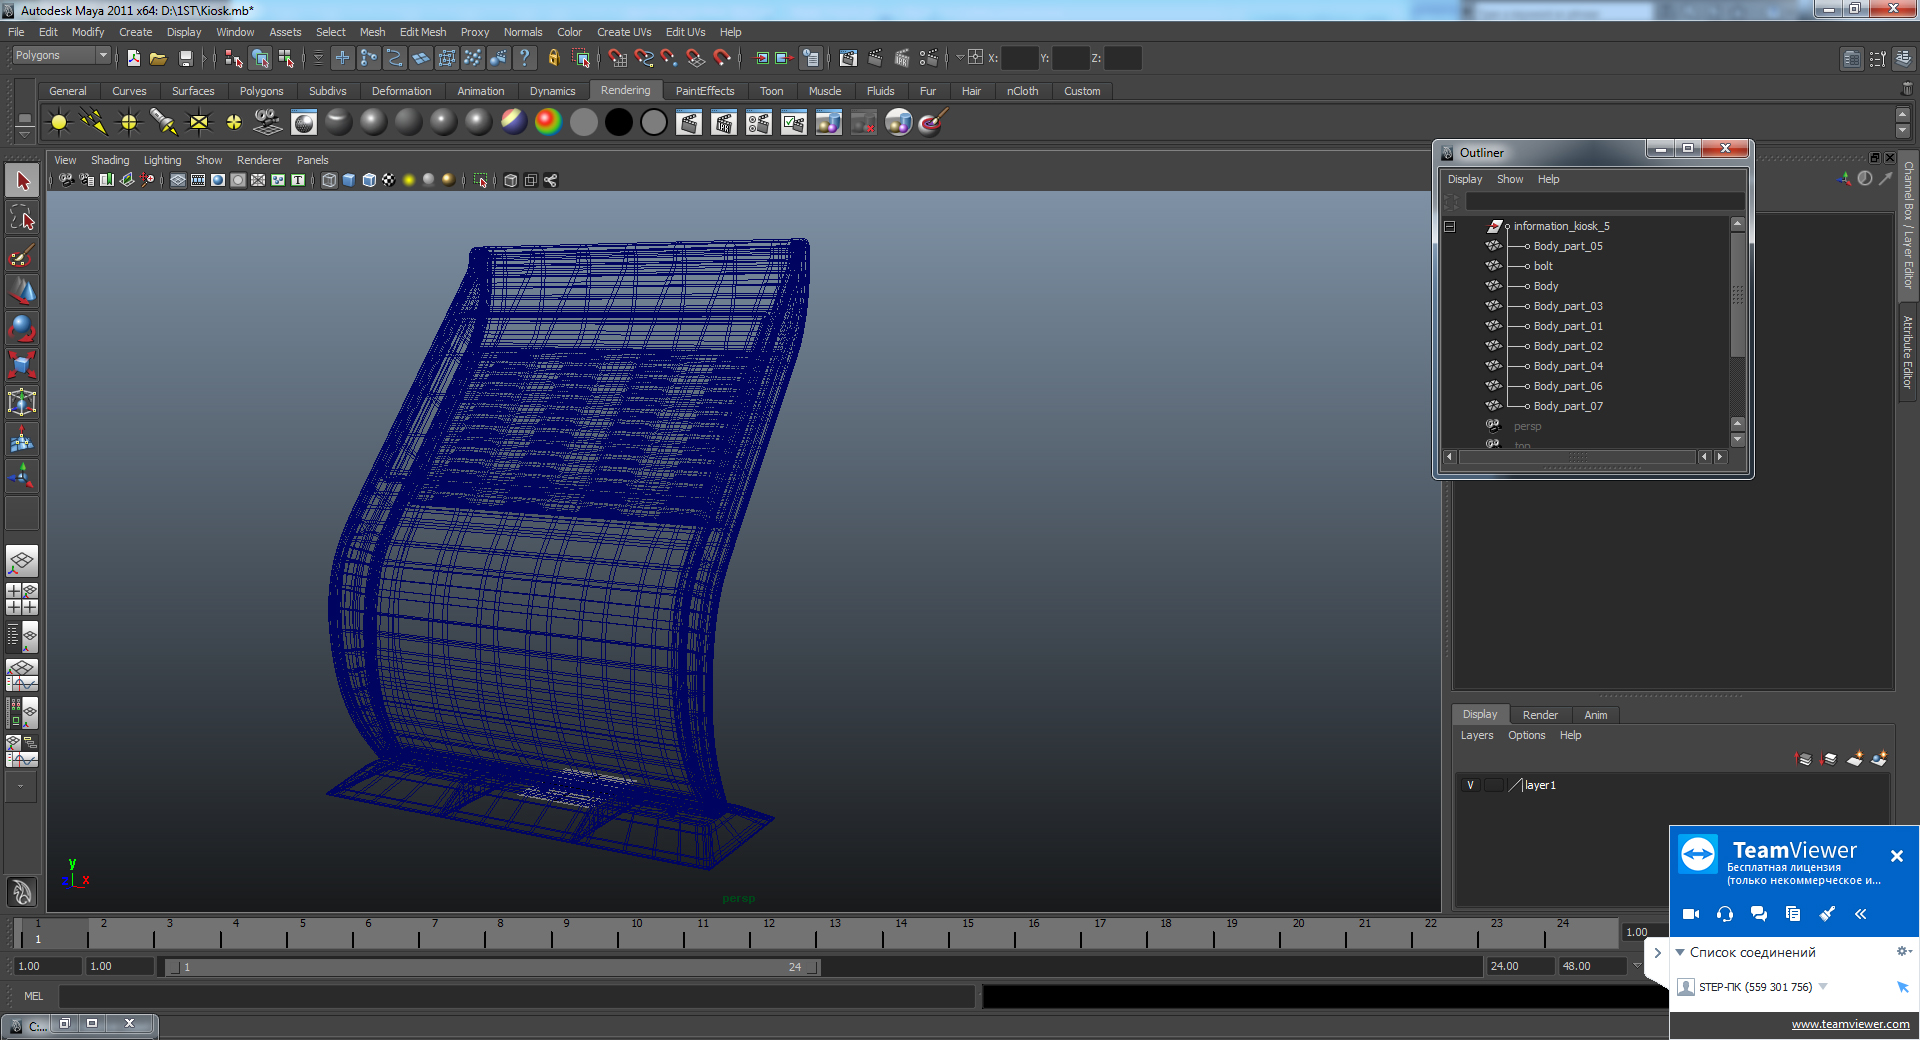Click the MEL command line label
The width and height of the screenshot is (1920, 1040).
[x=33, y=996]
